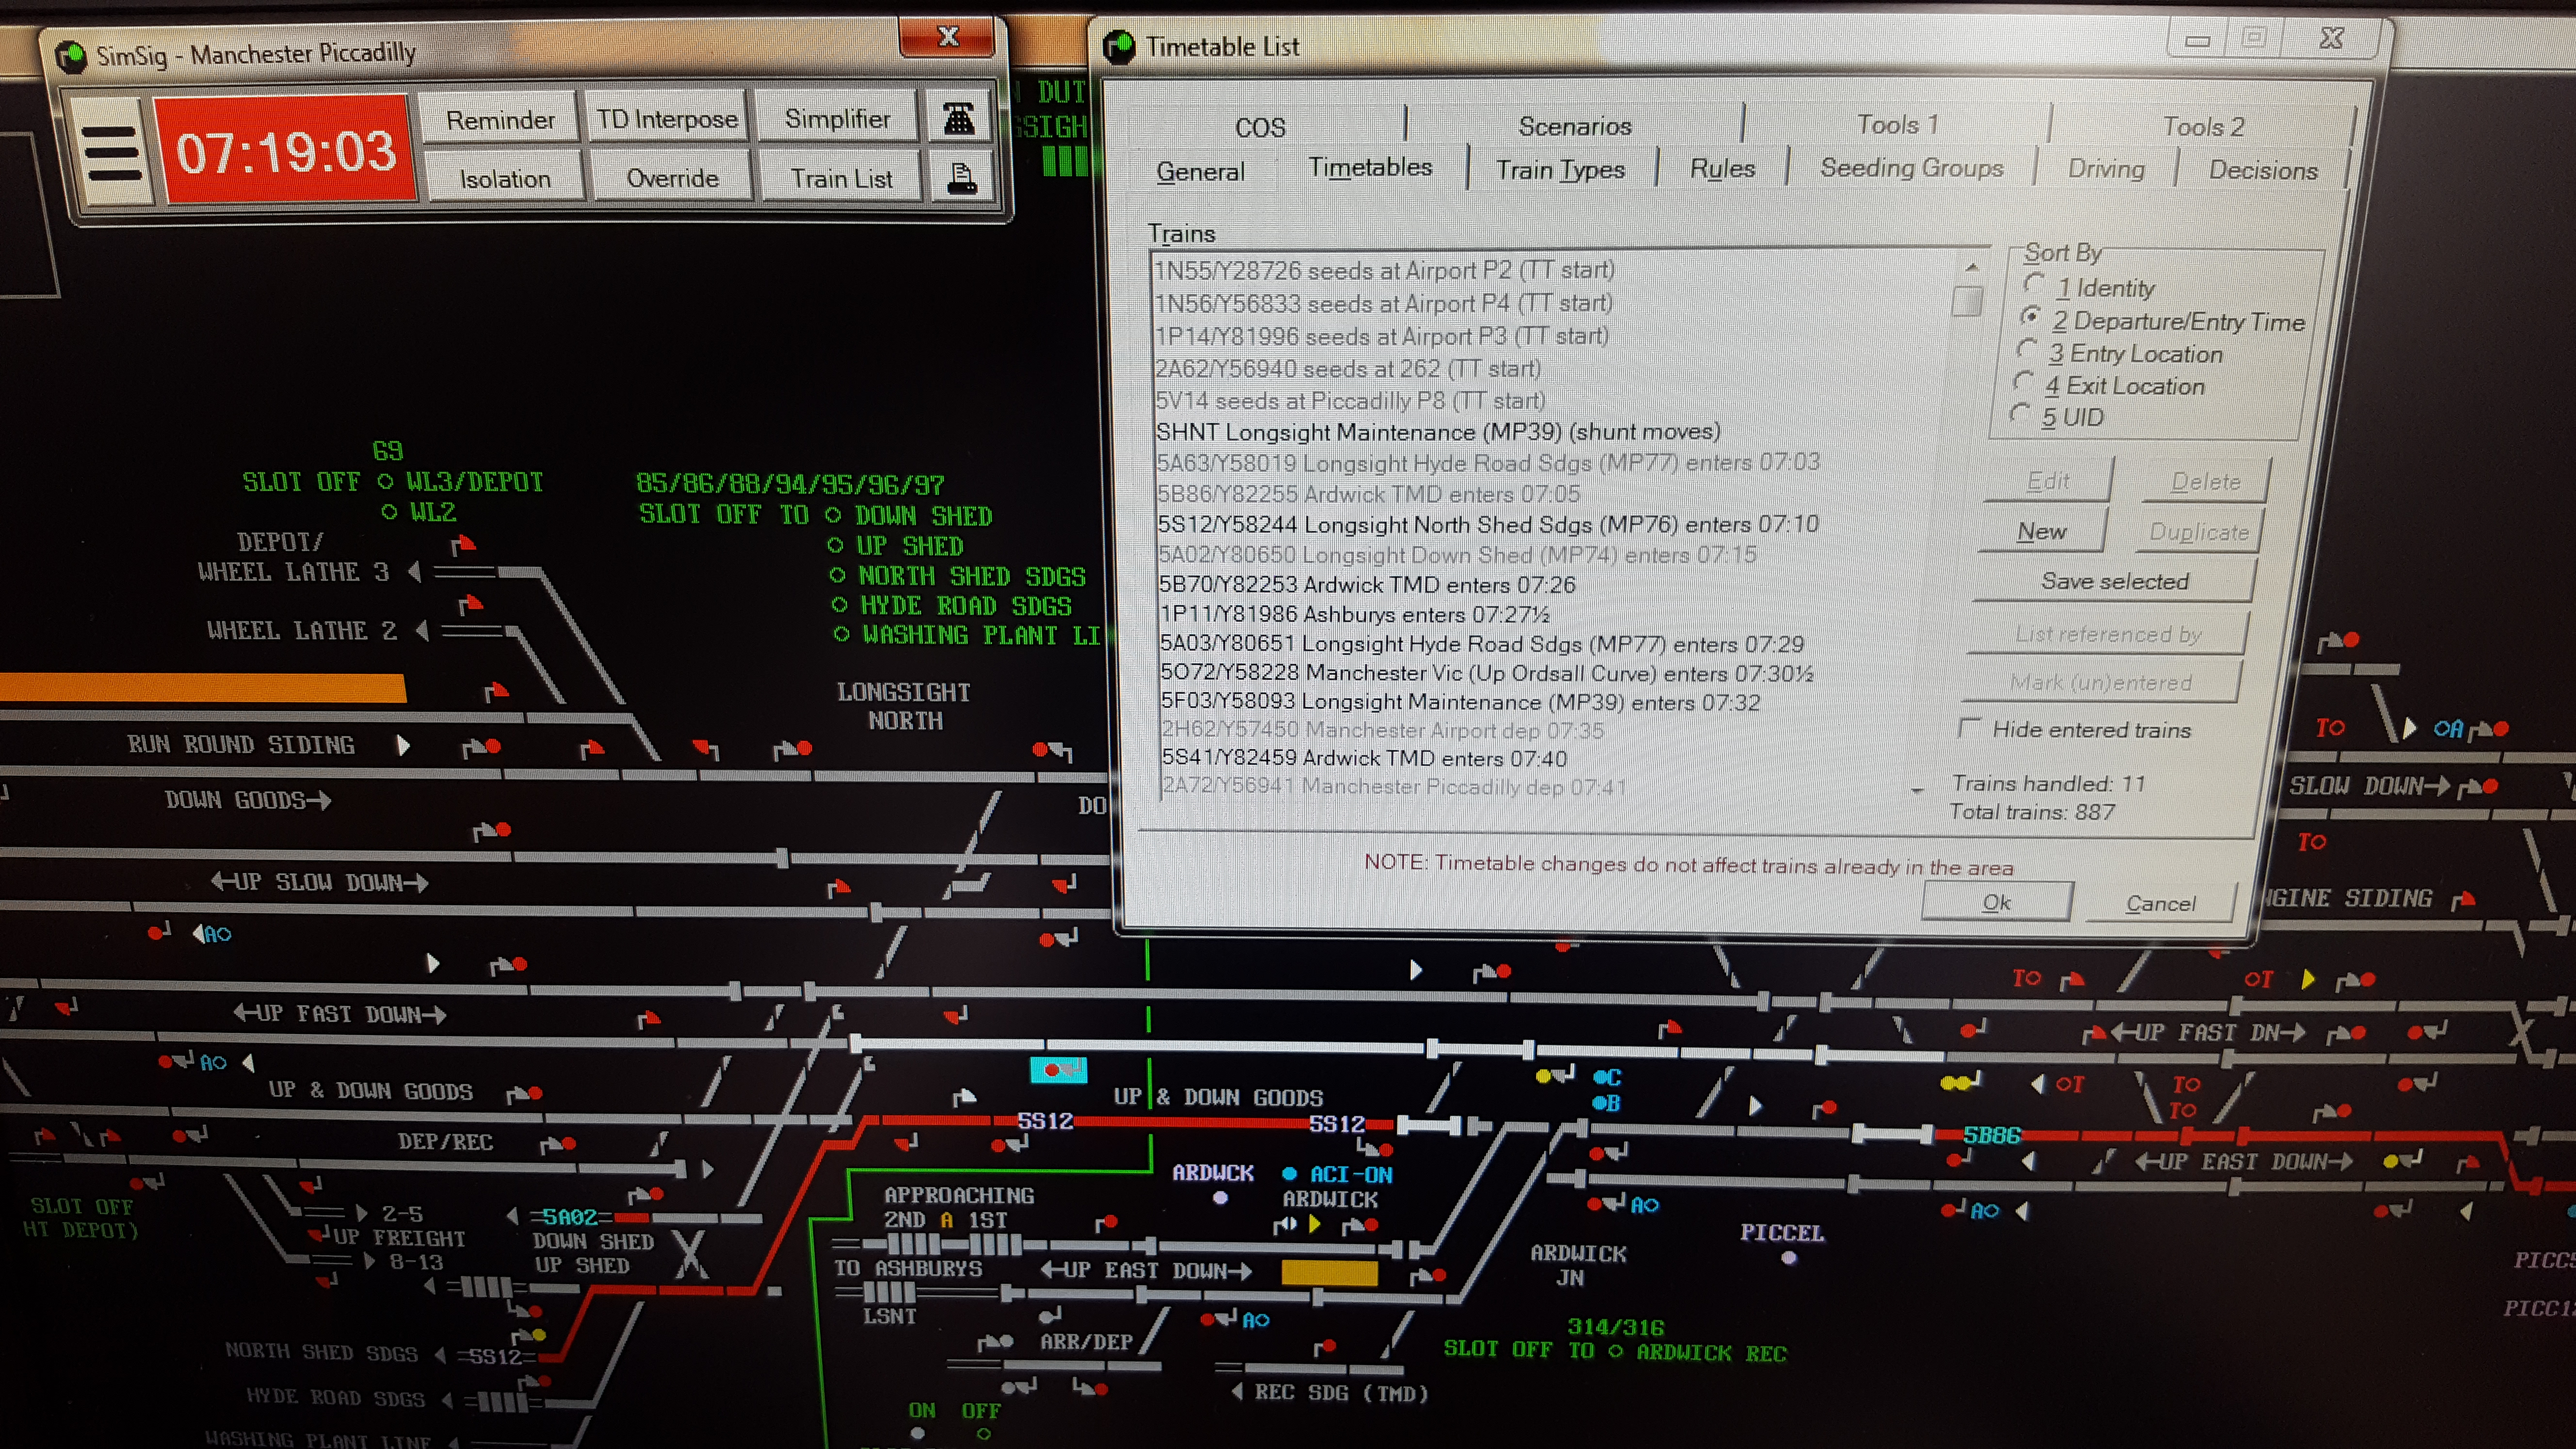Click the PICCEL indicator dot
2576x1449 pixels.
1789,1259
